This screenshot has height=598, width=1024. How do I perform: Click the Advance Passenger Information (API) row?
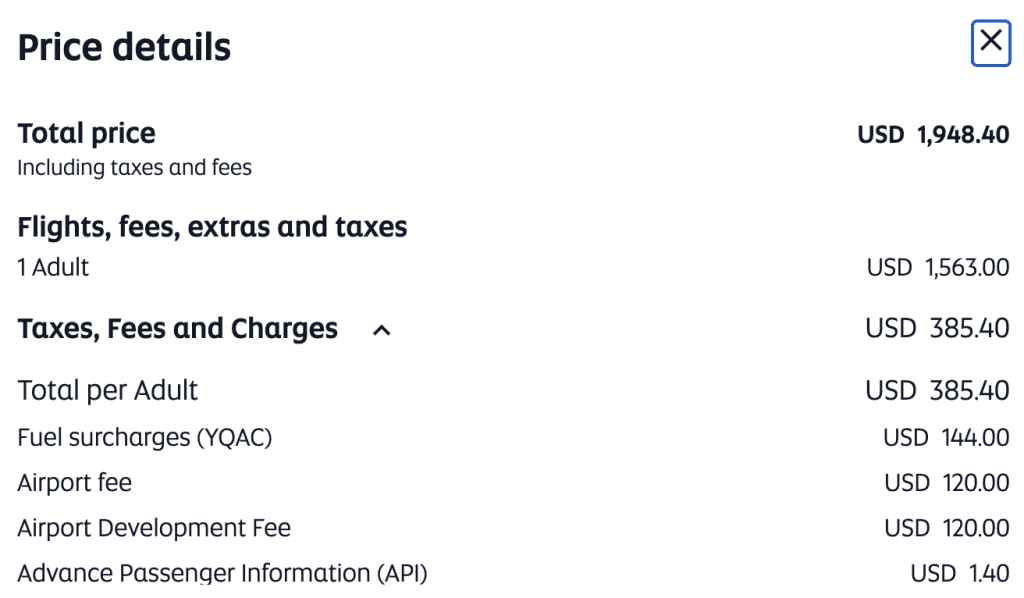click(222, 572)
